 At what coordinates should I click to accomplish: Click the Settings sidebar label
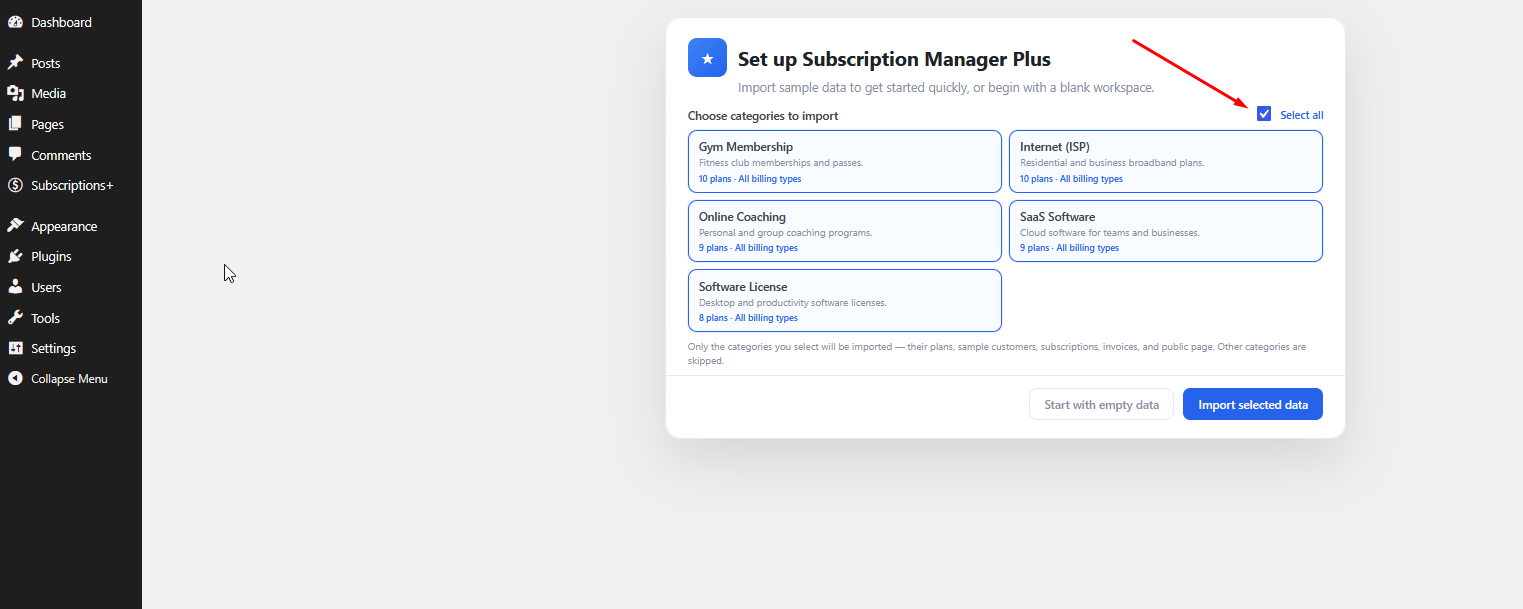[x=53, y=348]
